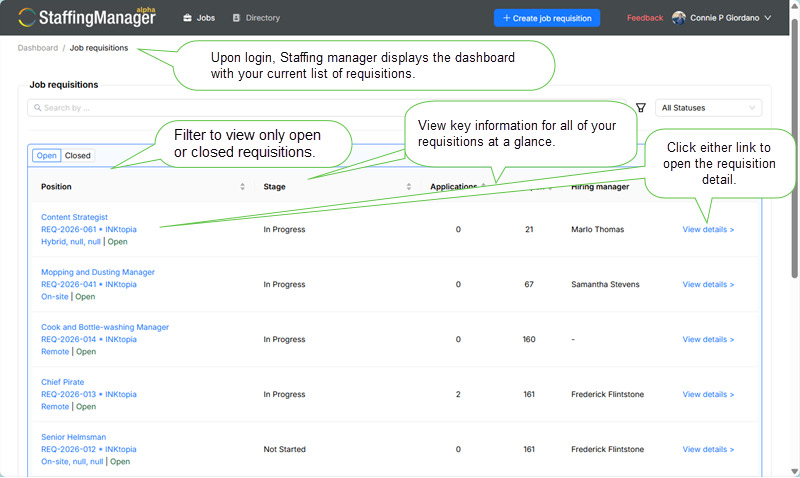Click the page vertical scrollbar thumb
800x478 pixels.
click(x=794, y=148)
